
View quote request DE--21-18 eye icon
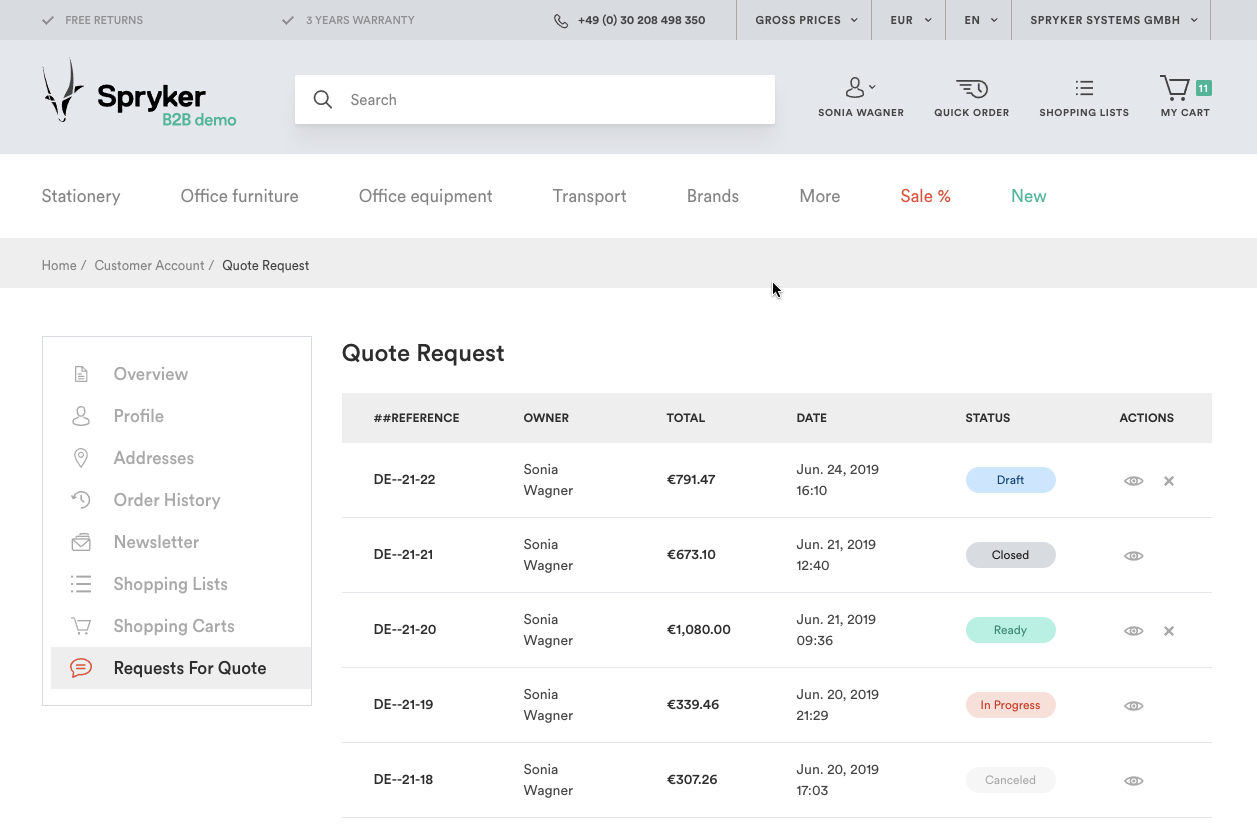pos(1133,781)
